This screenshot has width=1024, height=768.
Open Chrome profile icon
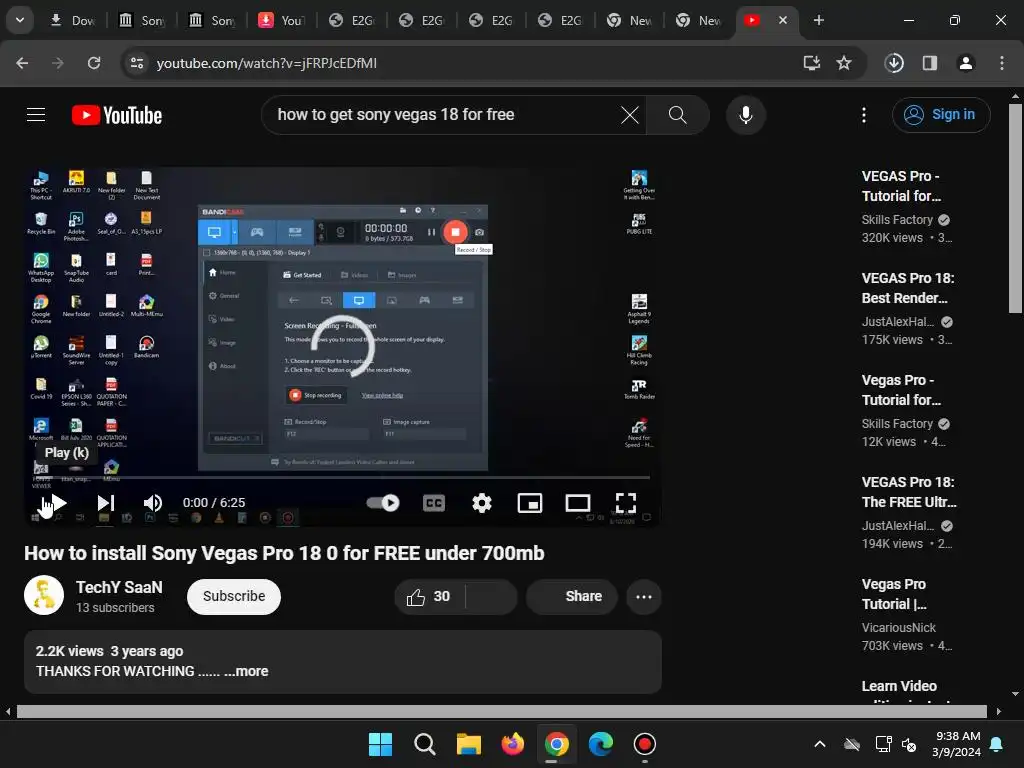click(965, 63)
